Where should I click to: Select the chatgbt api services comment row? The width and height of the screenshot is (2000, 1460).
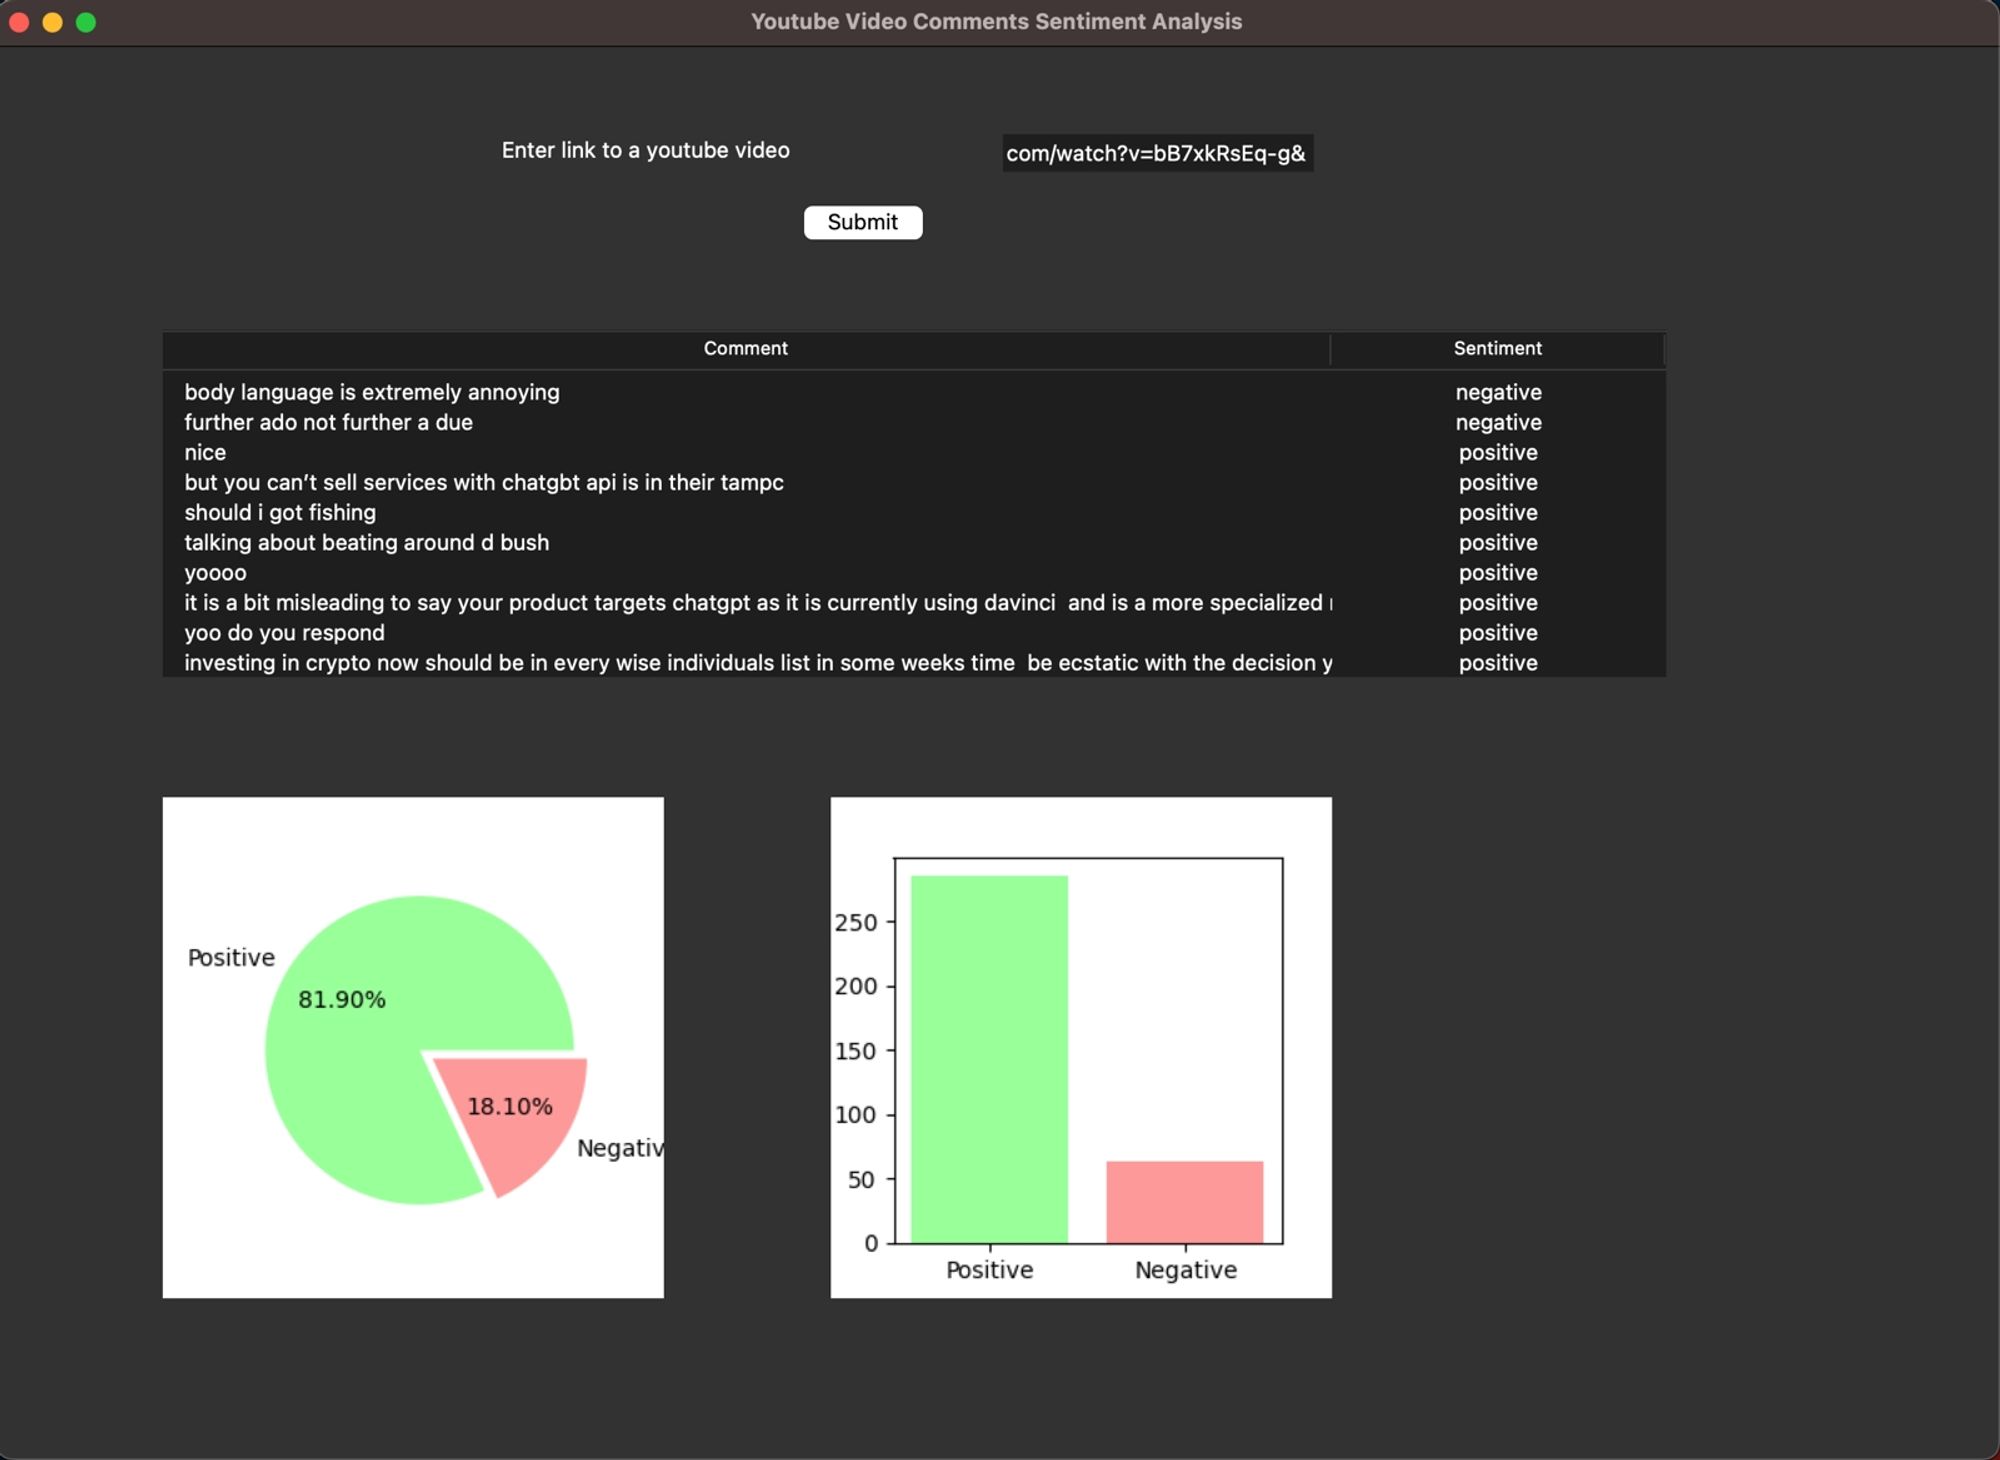483,482
